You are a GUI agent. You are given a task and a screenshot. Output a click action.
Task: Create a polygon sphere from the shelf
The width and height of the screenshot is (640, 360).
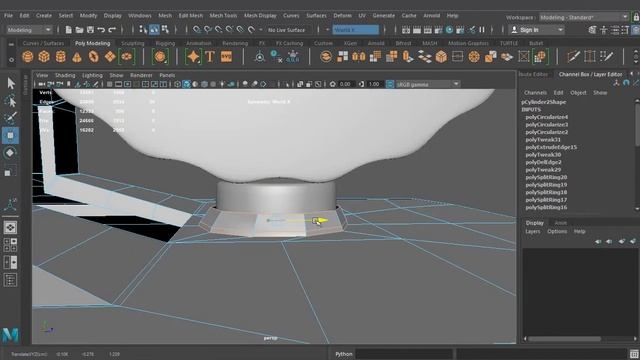tap(28, 56)
